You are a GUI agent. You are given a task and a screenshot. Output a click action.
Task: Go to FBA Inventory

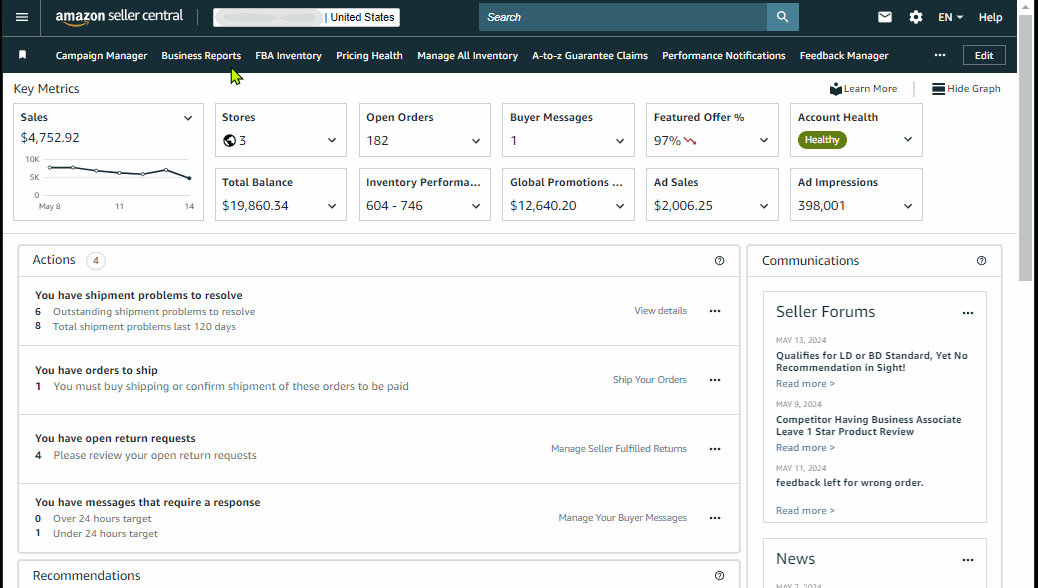(289, 56)
